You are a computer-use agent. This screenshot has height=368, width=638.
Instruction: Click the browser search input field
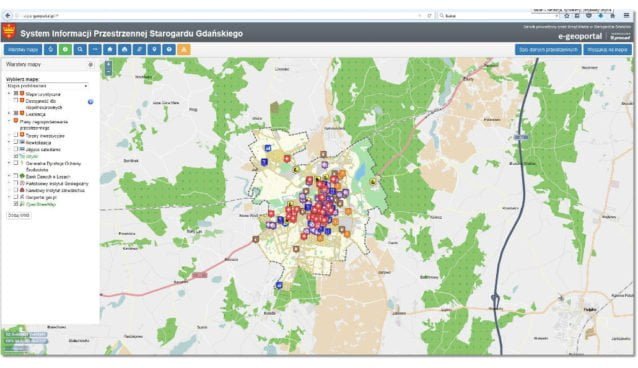click(499, 16)
